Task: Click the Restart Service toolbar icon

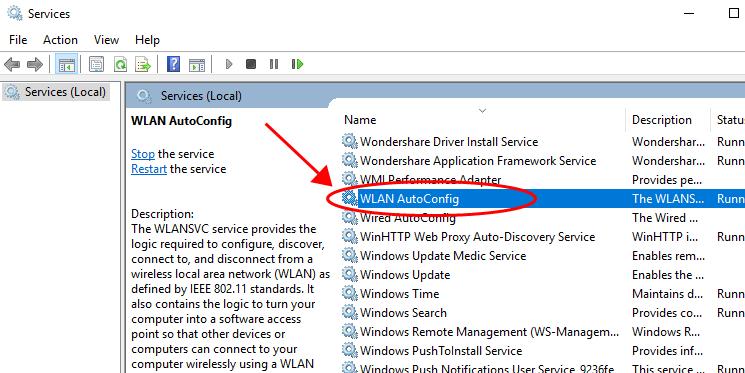Action: [297, 64]
